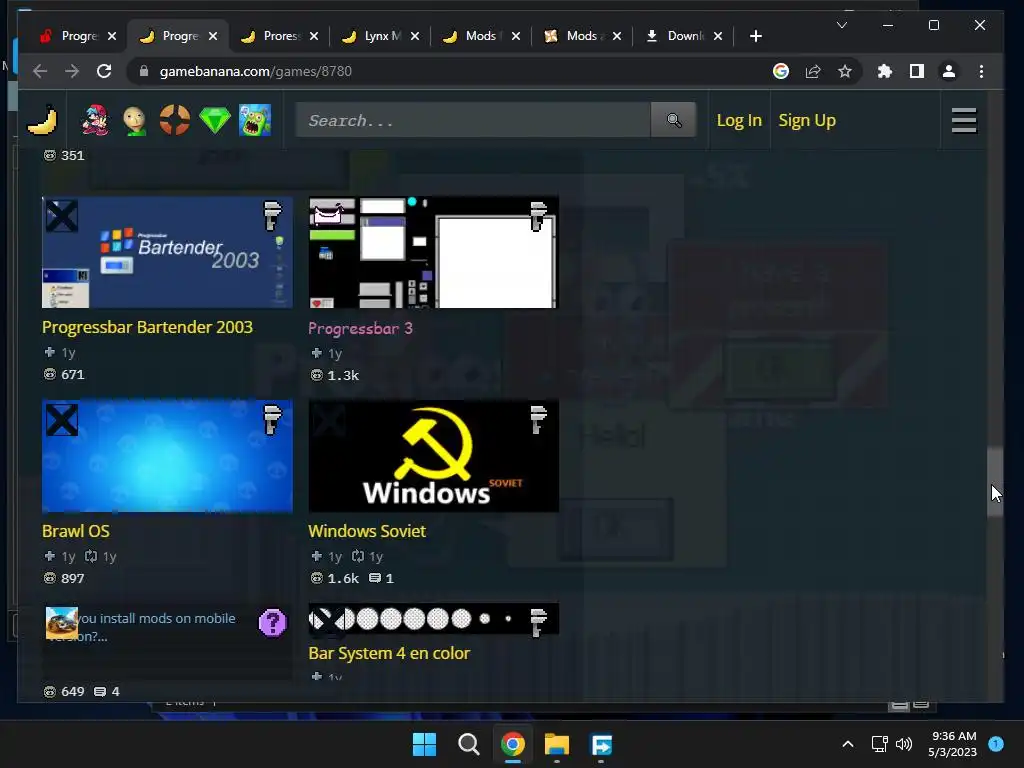The width and height of the screenshot is (1024, 768).
Task: Close the Lynx M tab
Action: pos(415,36)
